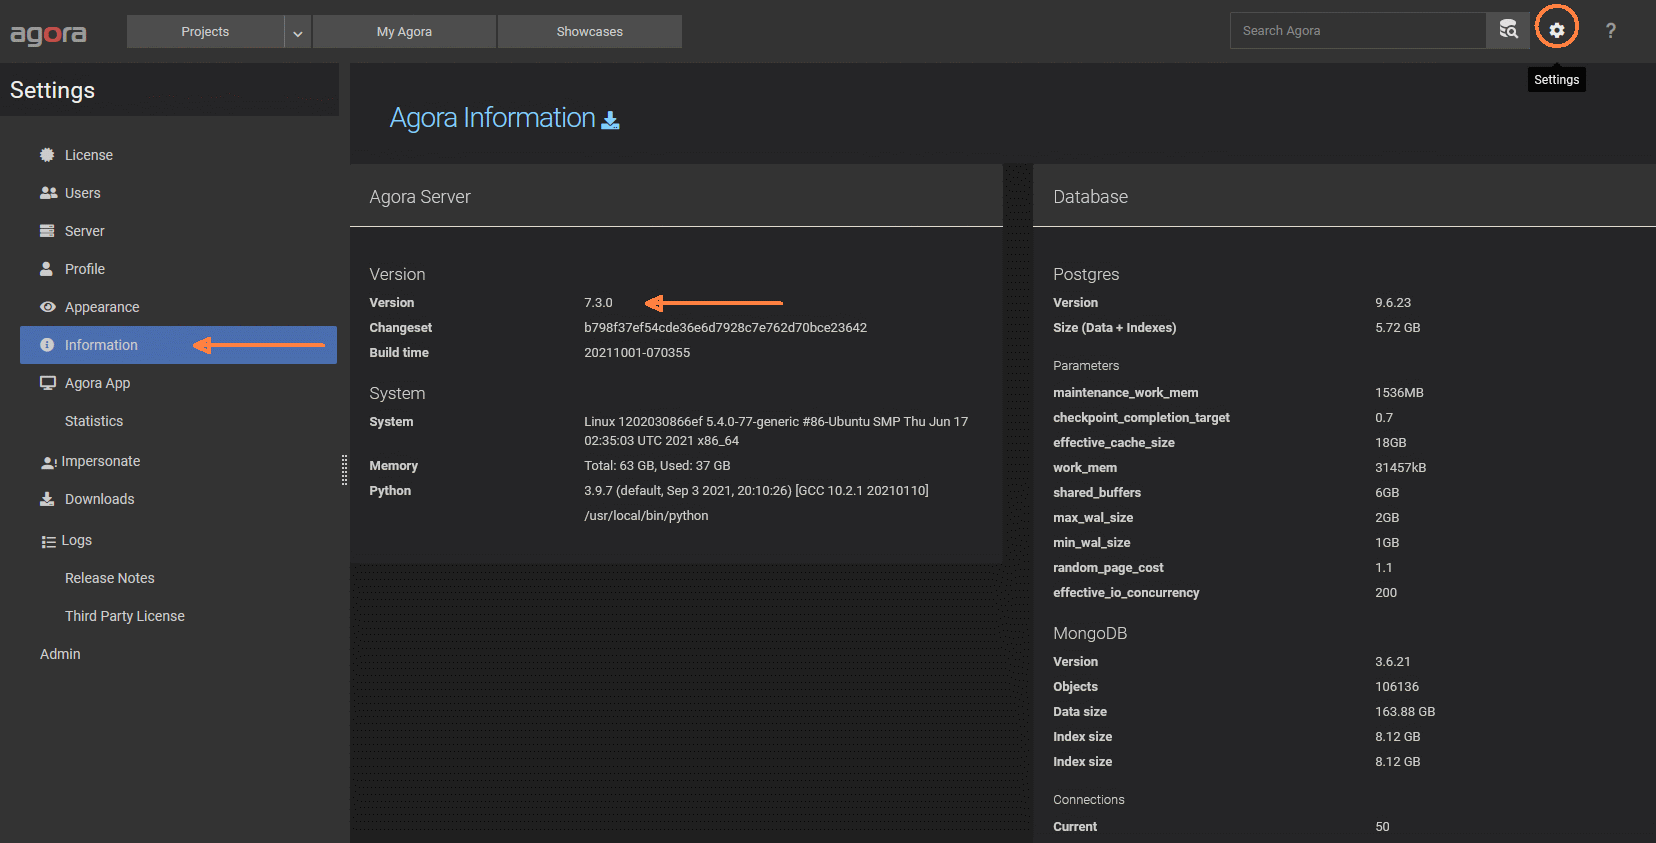Click the maintenance_work_mem parameter
The height and width of the screenshot is (843, 1656).
pos(1125,393)
